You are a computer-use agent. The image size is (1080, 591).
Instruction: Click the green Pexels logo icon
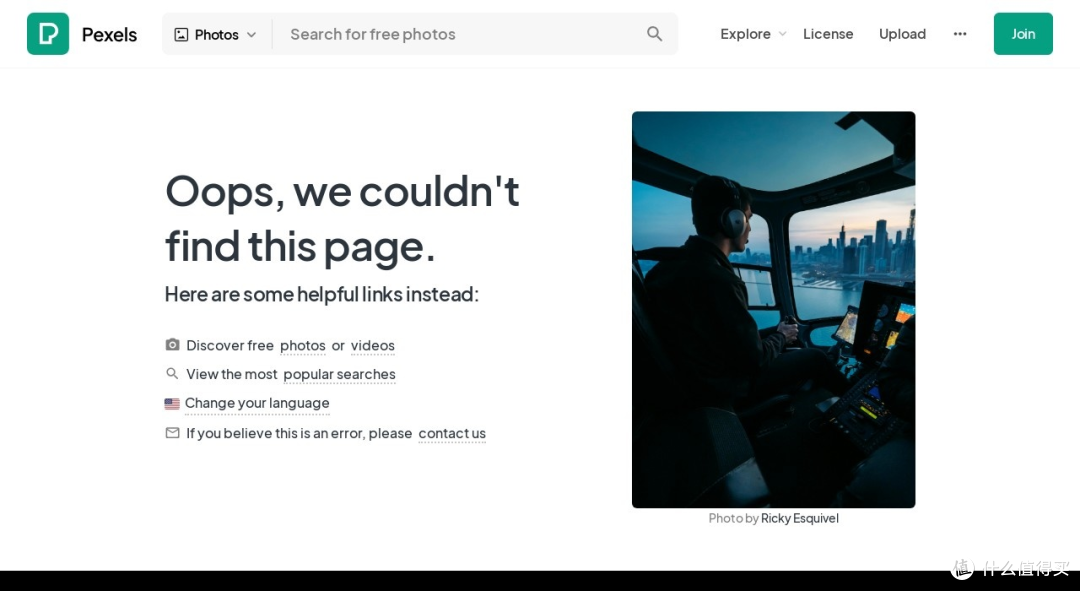point(48,34)
